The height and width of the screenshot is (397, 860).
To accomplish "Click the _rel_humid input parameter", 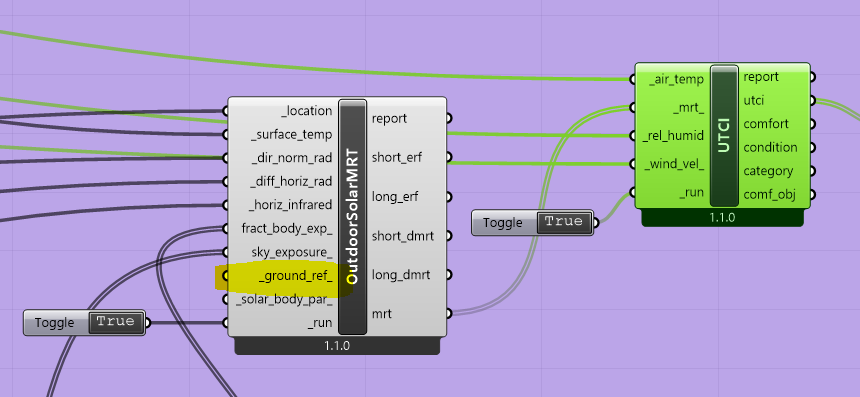I will (674, 135).
